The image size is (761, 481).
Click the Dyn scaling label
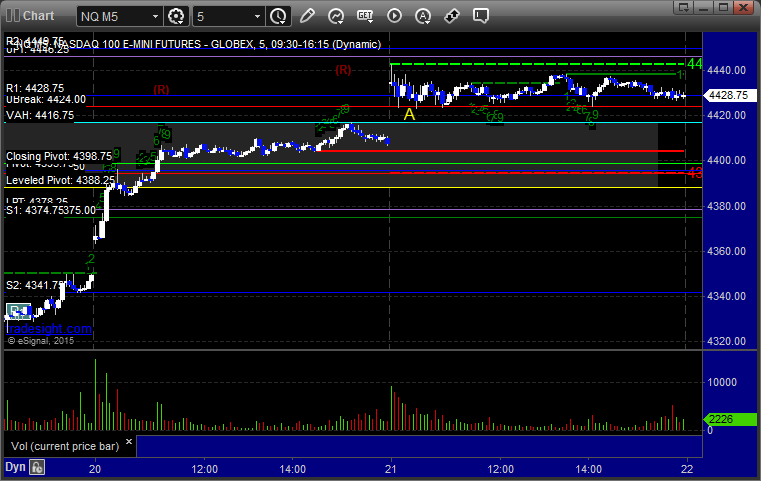click(x=15, y=467)
